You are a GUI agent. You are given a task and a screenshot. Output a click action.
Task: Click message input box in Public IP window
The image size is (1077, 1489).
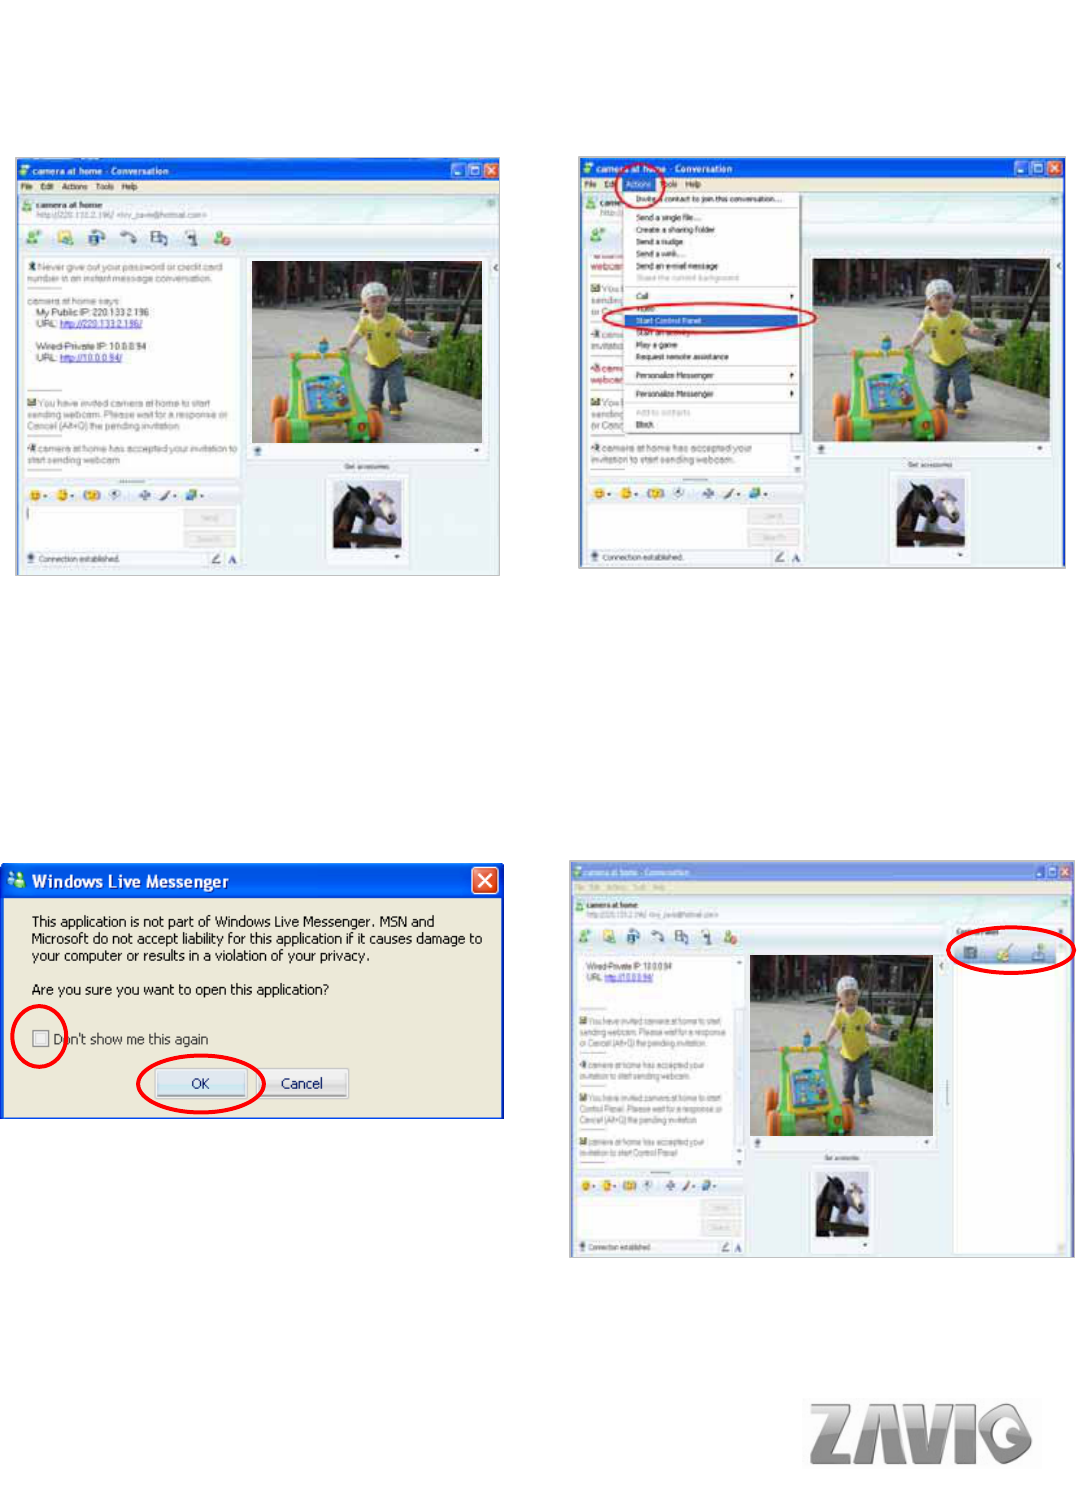(x=102, y=526)
